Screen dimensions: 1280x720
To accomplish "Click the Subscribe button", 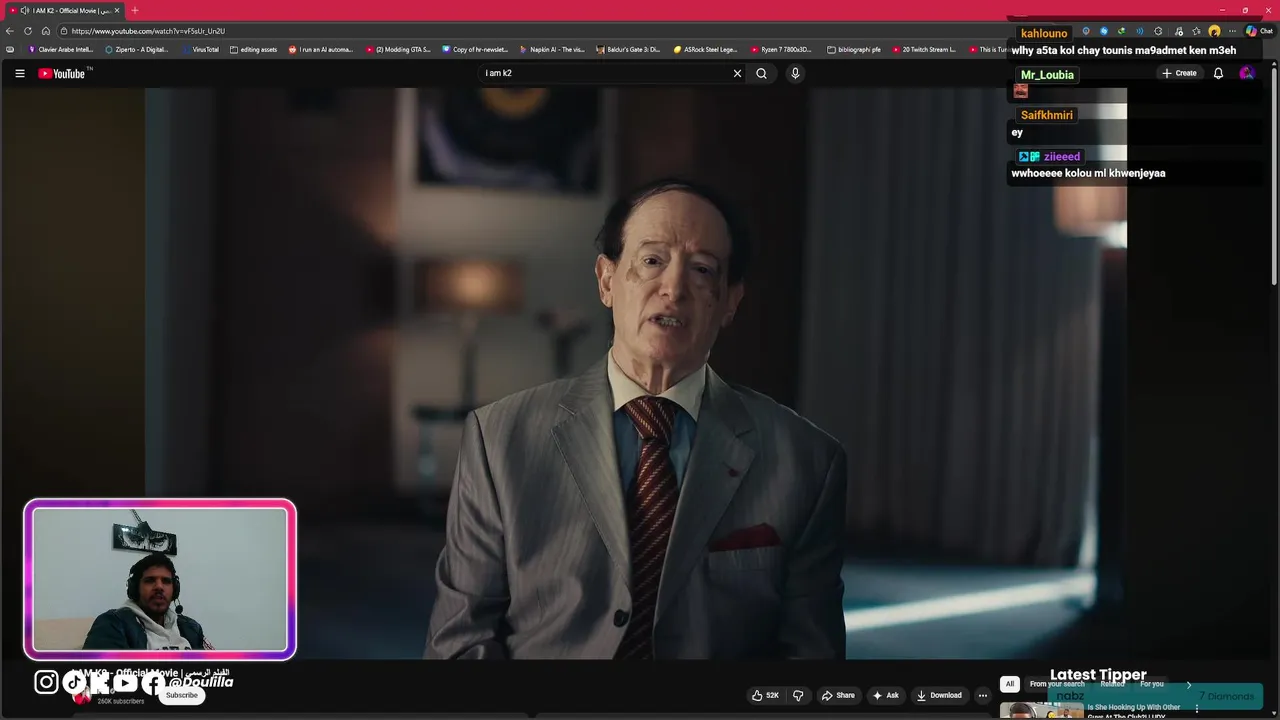I will (x=182, y=695).
